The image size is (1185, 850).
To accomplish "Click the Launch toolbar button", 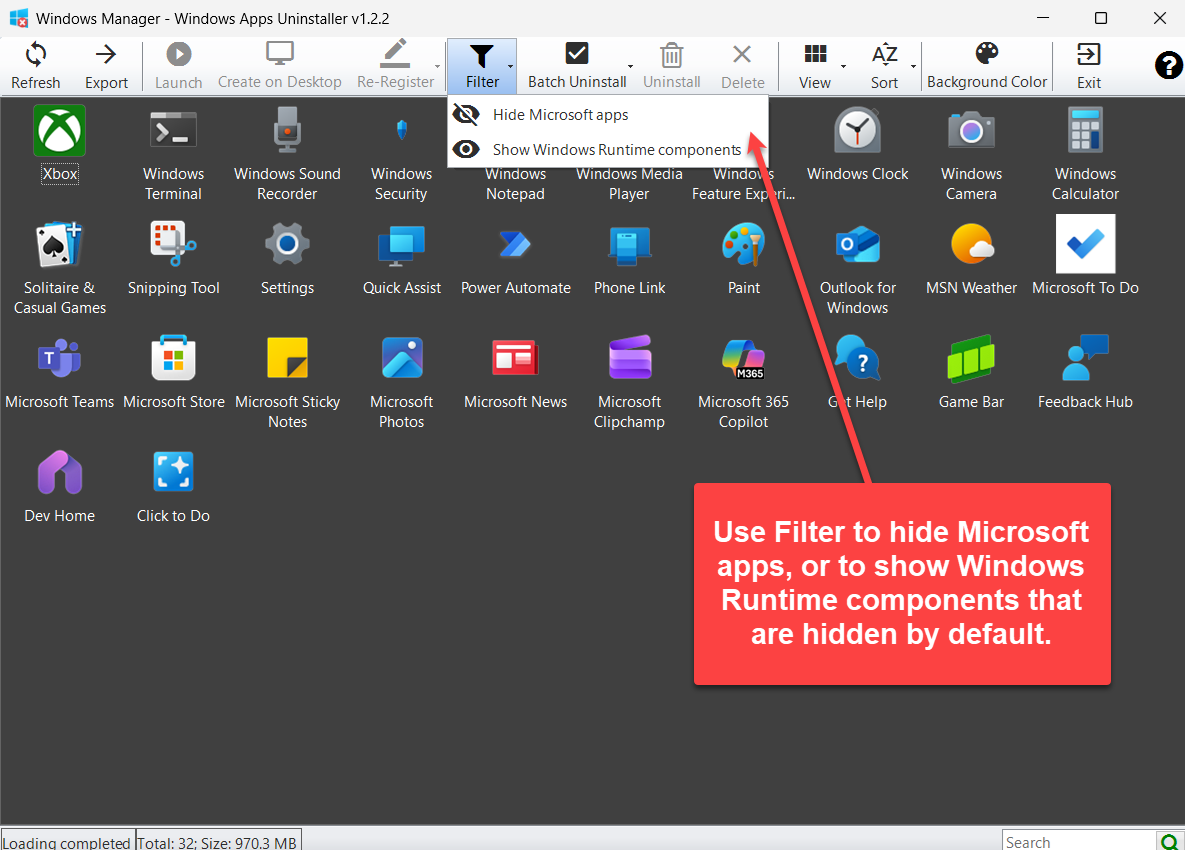I will pos(178,66).
